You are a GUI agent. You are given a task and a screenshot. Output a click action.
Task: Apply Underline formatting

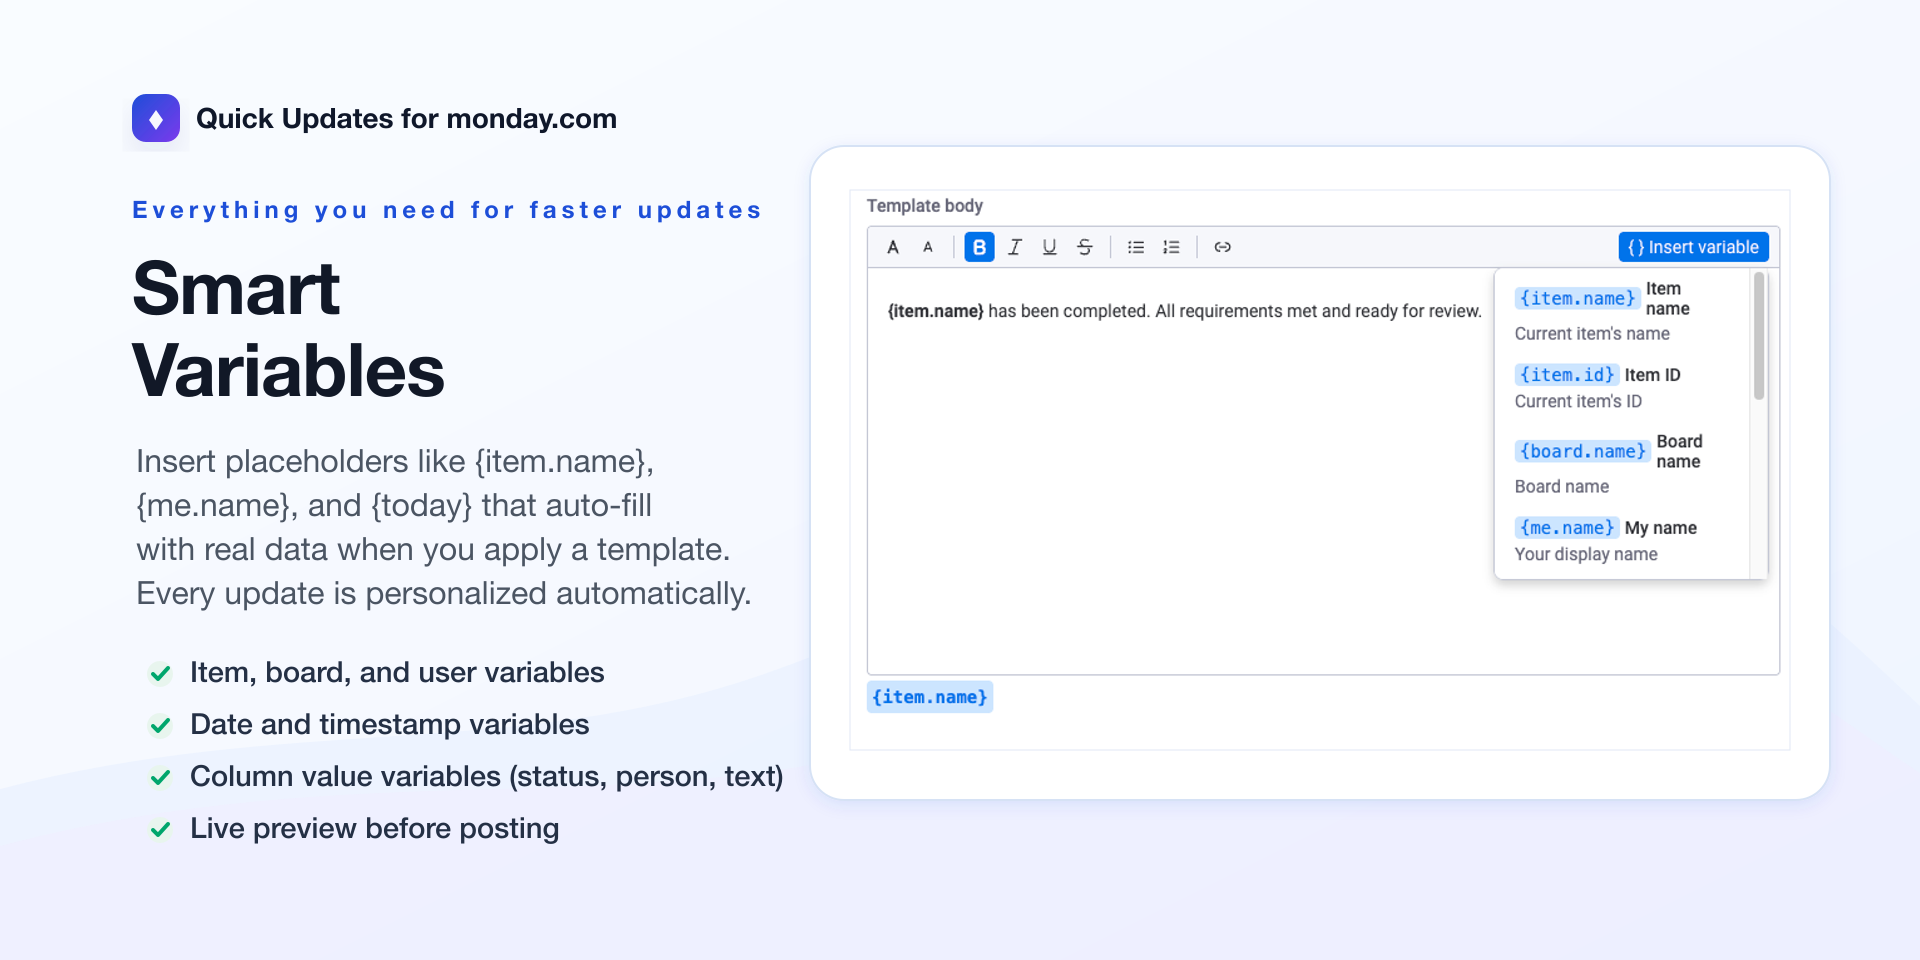click(x=1049, y=247)
